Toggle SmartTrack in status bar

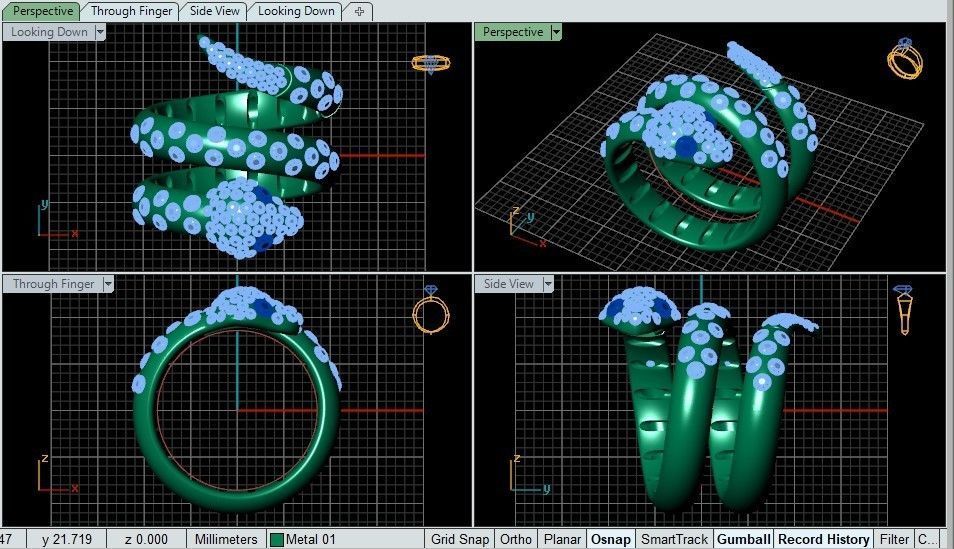coord(674,539)
